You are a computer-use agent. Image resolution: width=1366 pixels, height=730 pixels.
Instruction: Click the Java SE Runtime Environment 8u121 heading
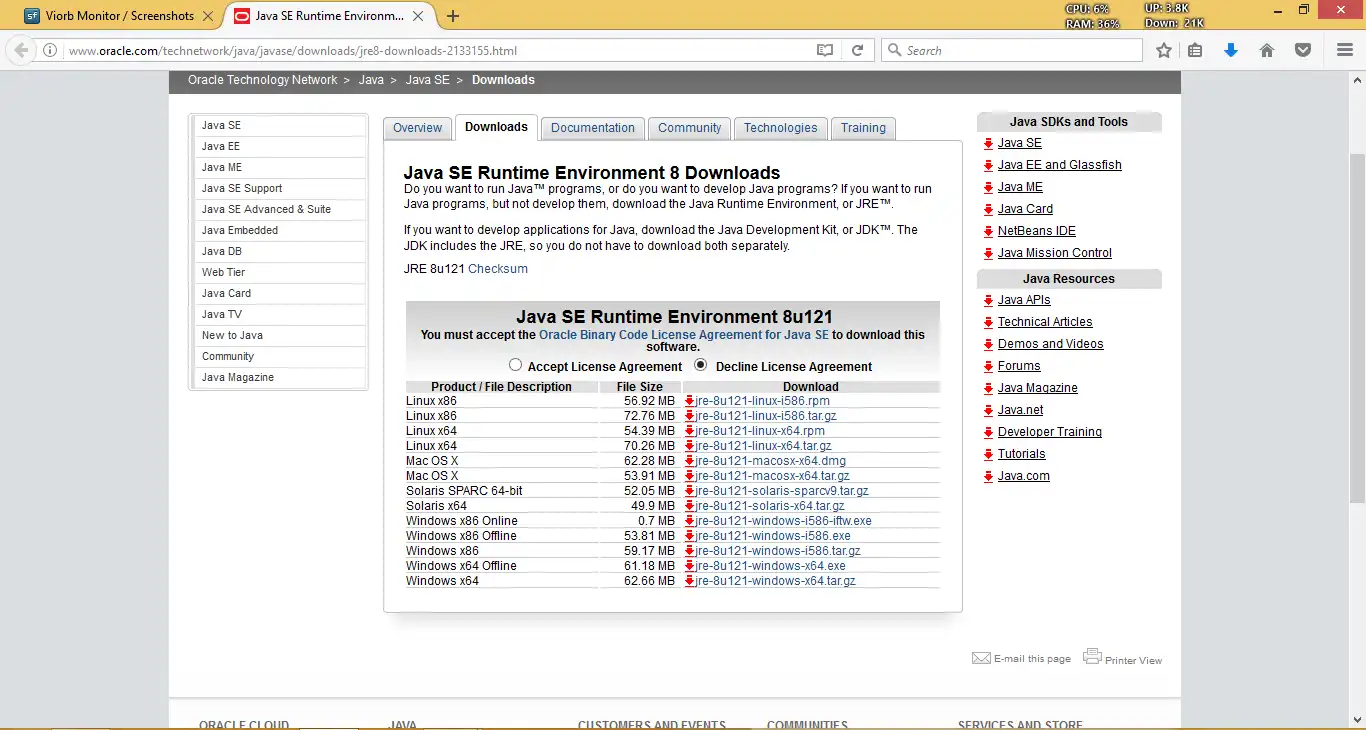click(674, 317)
